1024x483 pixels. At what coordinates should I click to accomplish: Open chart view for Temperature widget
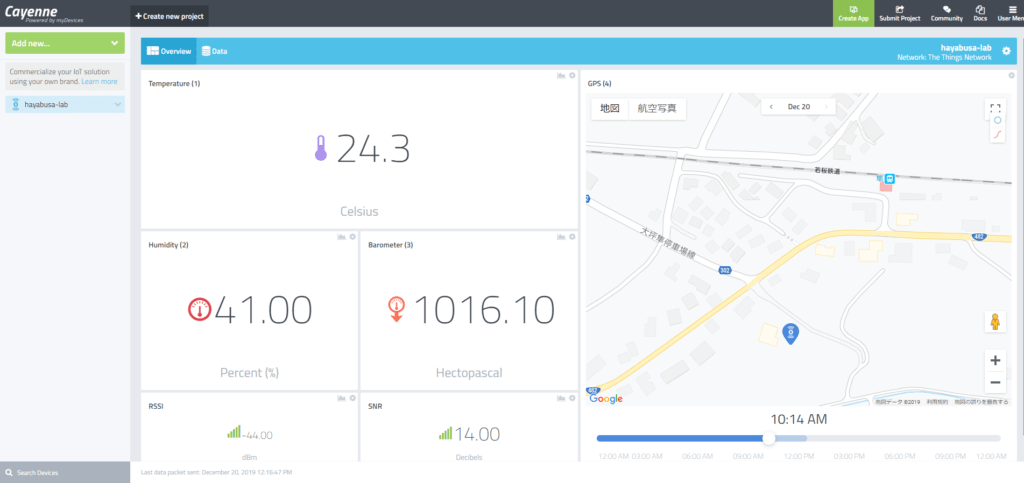tap(560, 76)
